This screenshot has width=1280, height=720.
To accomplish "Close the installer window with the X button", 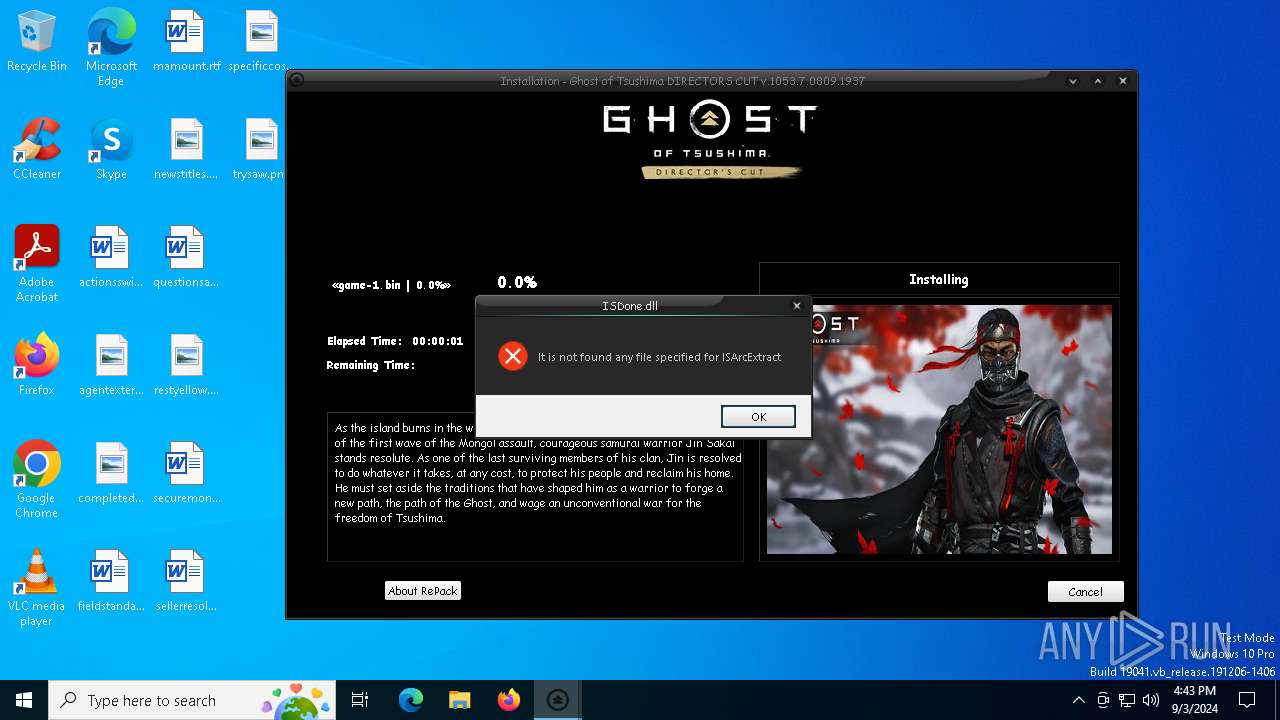I will click(1123, 81).
